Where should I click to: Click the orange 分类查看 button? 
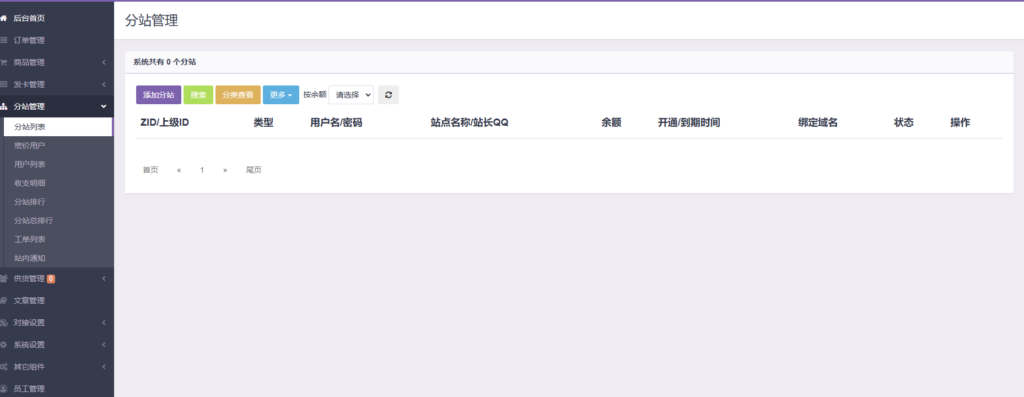[x=238, y=95]
